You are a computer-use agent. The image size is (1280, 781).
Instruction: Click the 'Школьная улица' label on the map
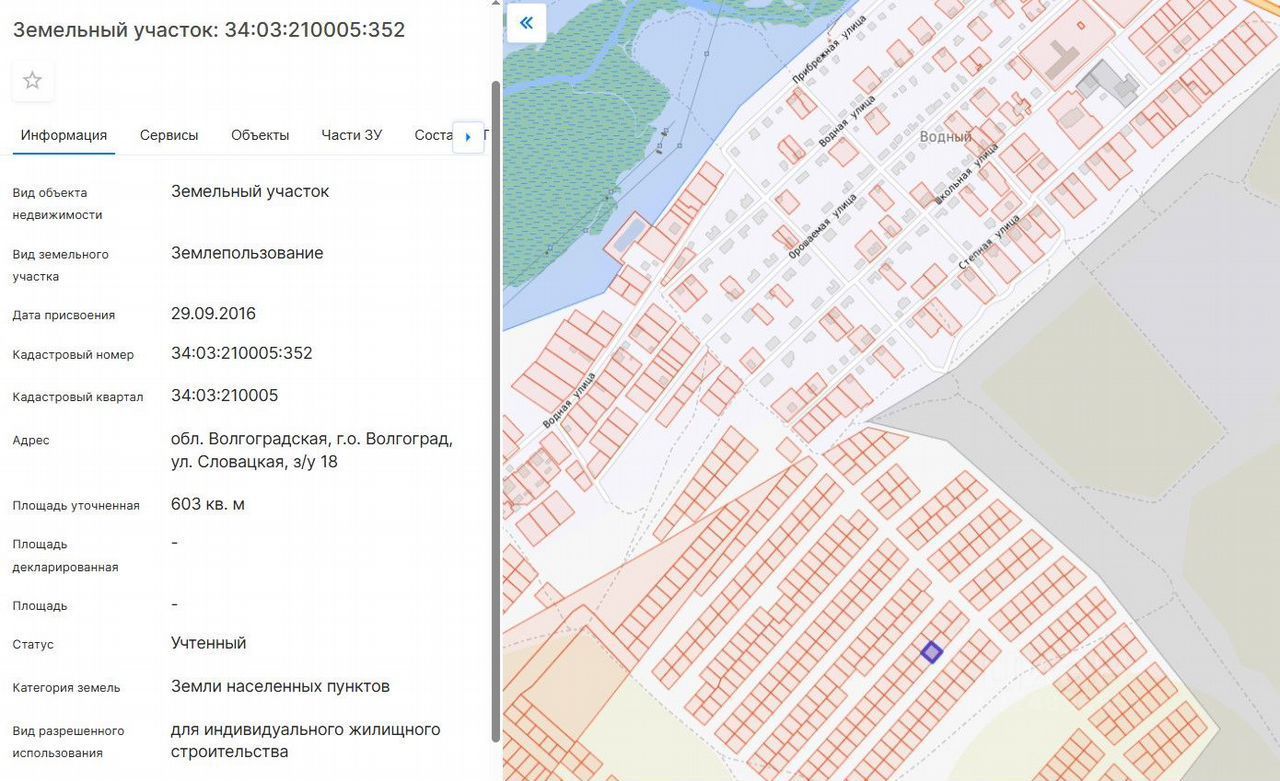click(x=966, y=174)
